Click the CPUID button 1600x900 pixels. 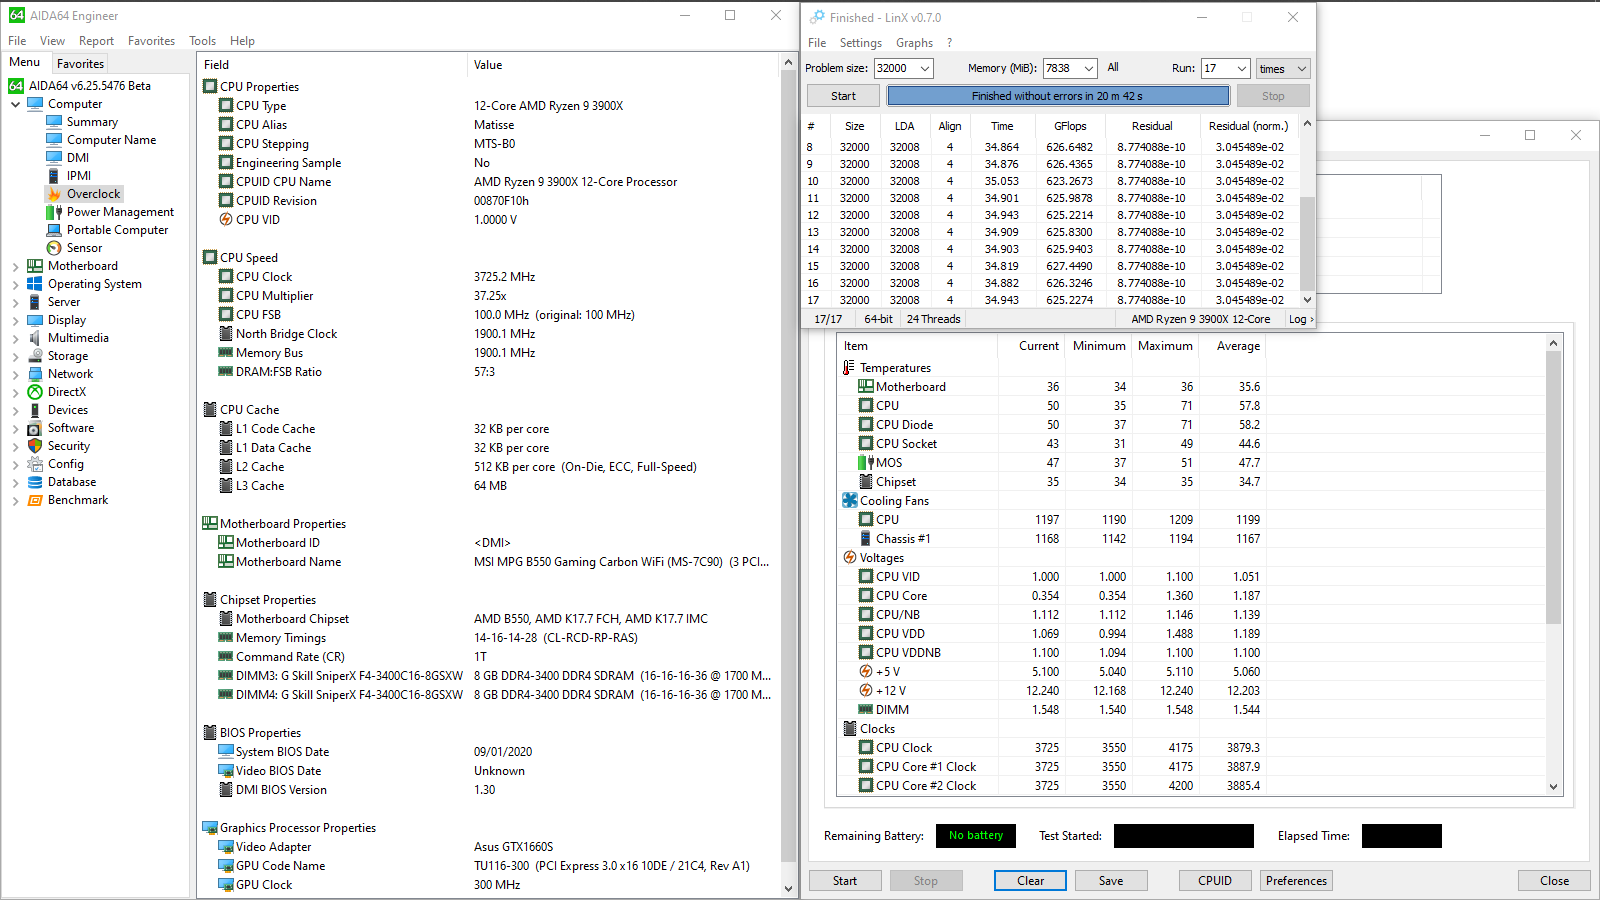point(1215,881)
